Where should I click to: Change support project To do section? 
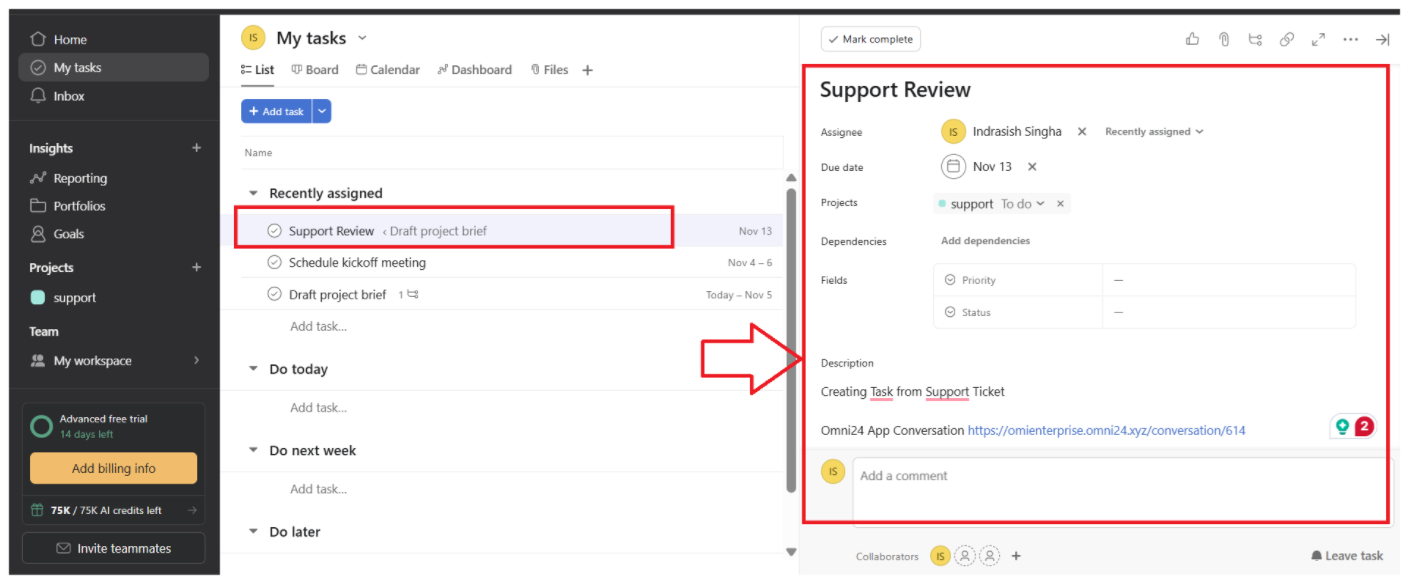coord(1023,204)
